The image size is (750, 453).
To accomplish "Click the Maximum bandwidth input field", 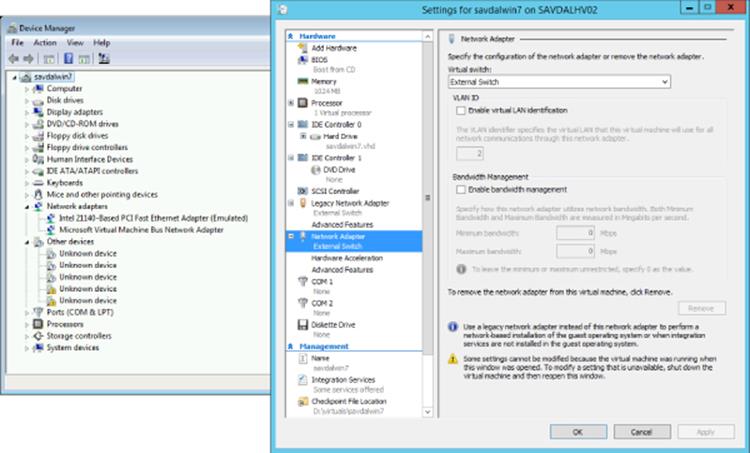I will (575, 251).
